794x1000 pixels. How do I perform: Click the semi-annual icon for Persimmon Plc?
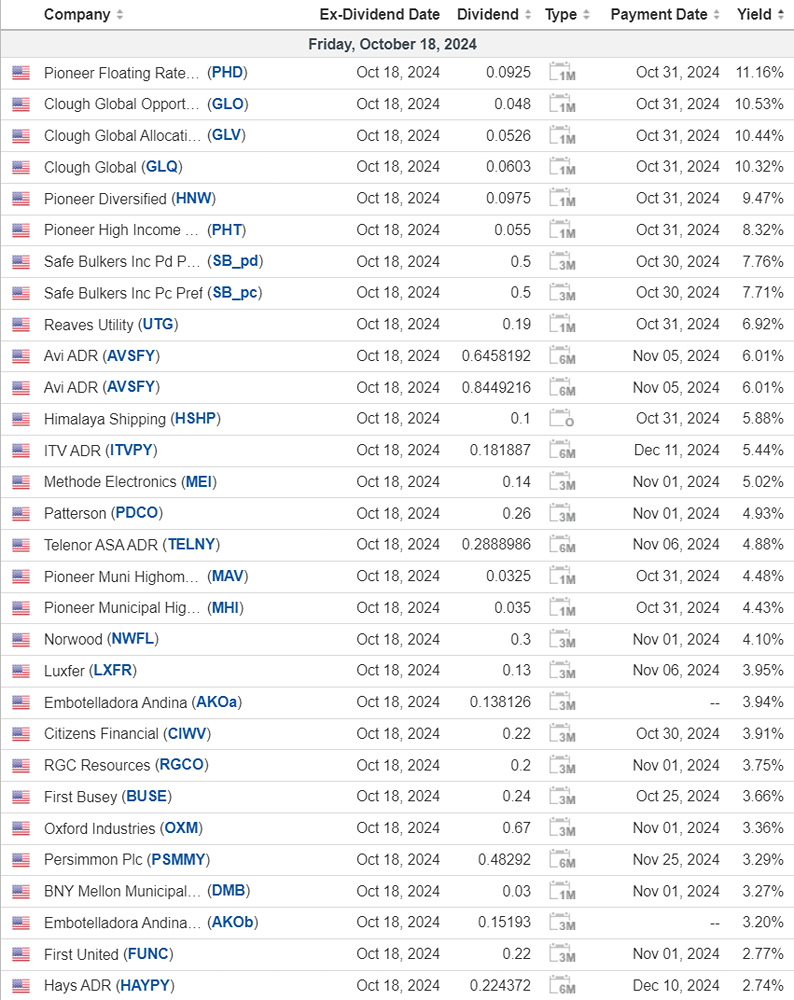[x=562, y=859]
